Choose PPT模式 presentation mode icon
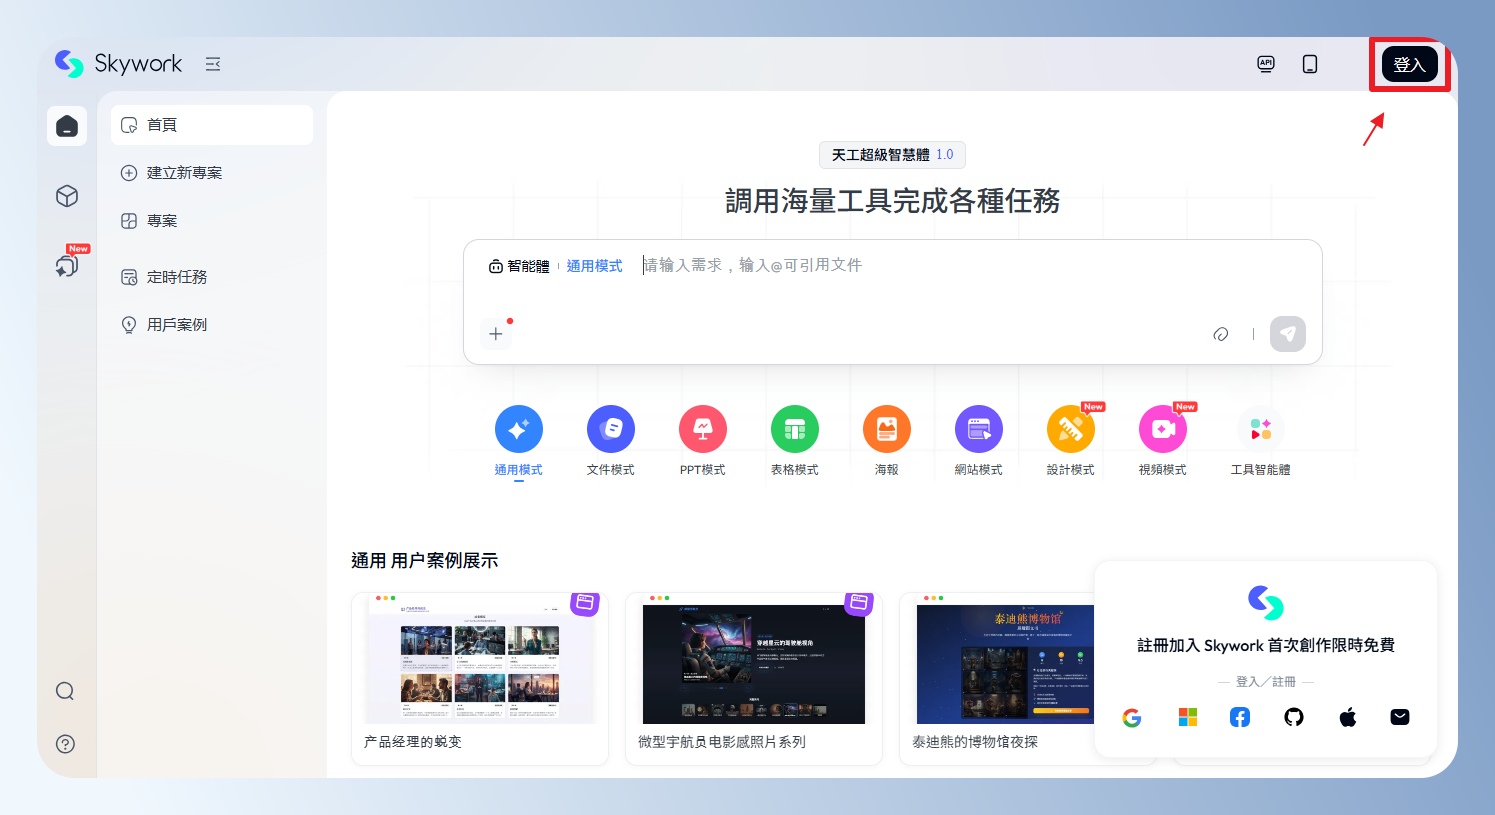This screenshot has height=815, width=1495. (702, 430)
